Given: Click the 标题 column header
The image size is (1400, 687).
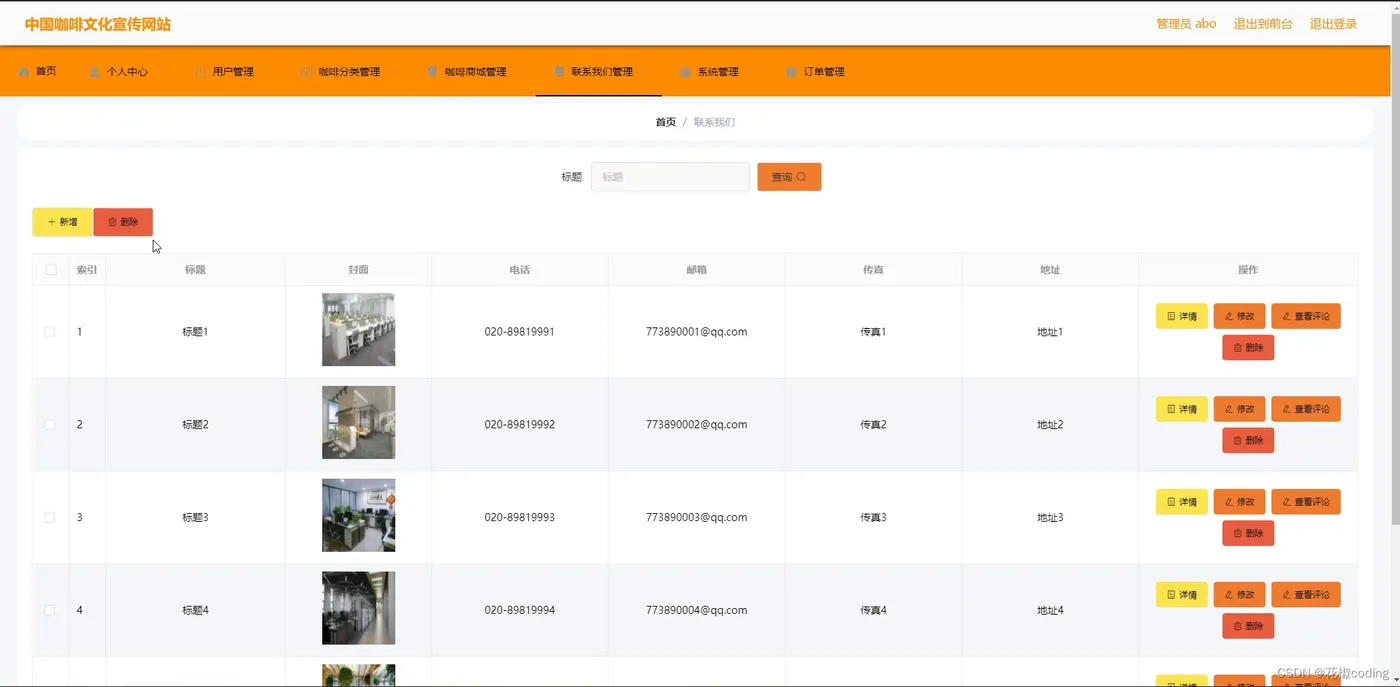Looking at the screenshot, I should (x=195, y=270).
